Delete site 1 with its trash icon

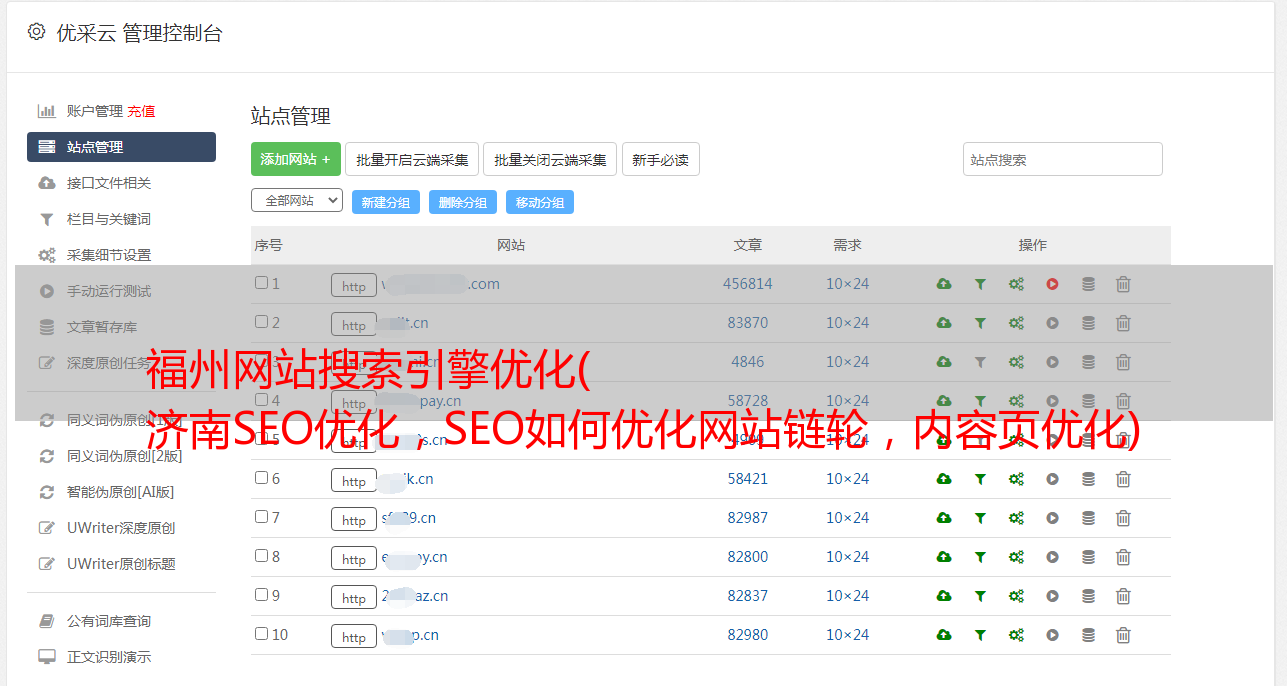(x=1123, y=284)
